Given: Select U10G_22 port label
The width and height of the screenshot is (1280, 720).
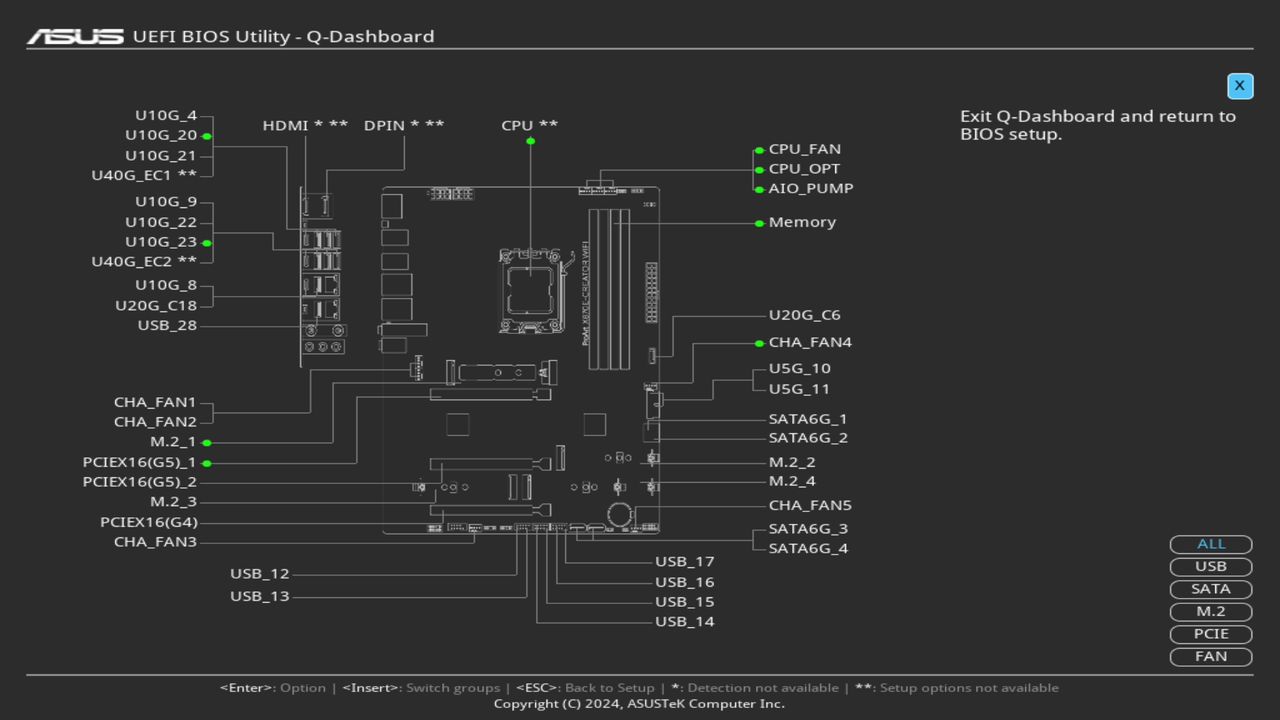Looking at the screenshot, I should click(x=161, y=222).
